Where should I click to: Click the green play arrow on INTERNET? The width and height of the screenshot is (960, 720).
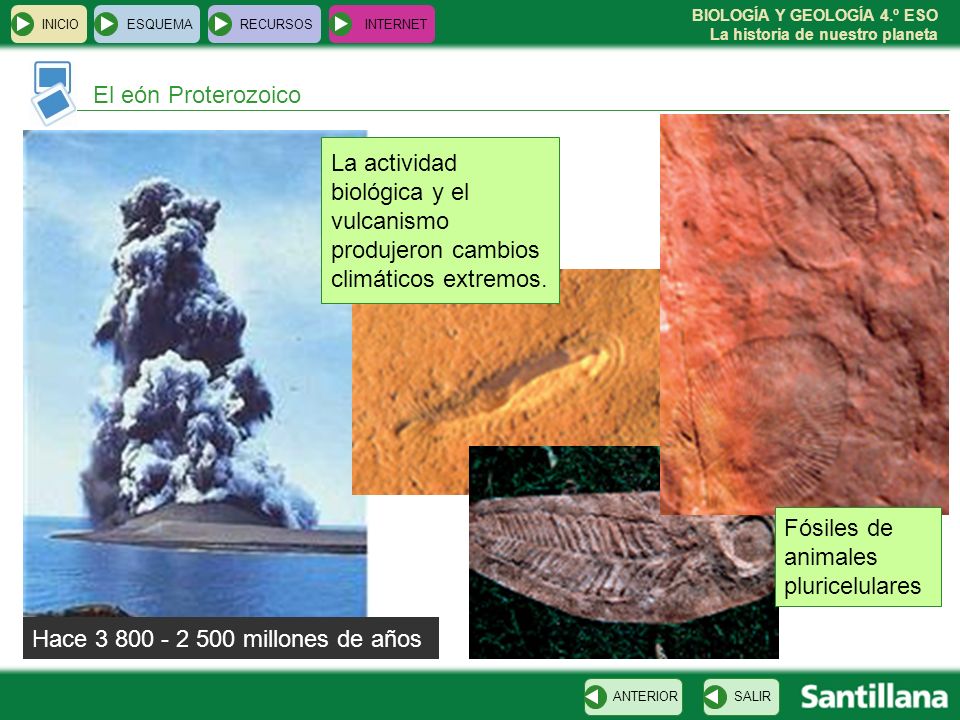(341, 24)
